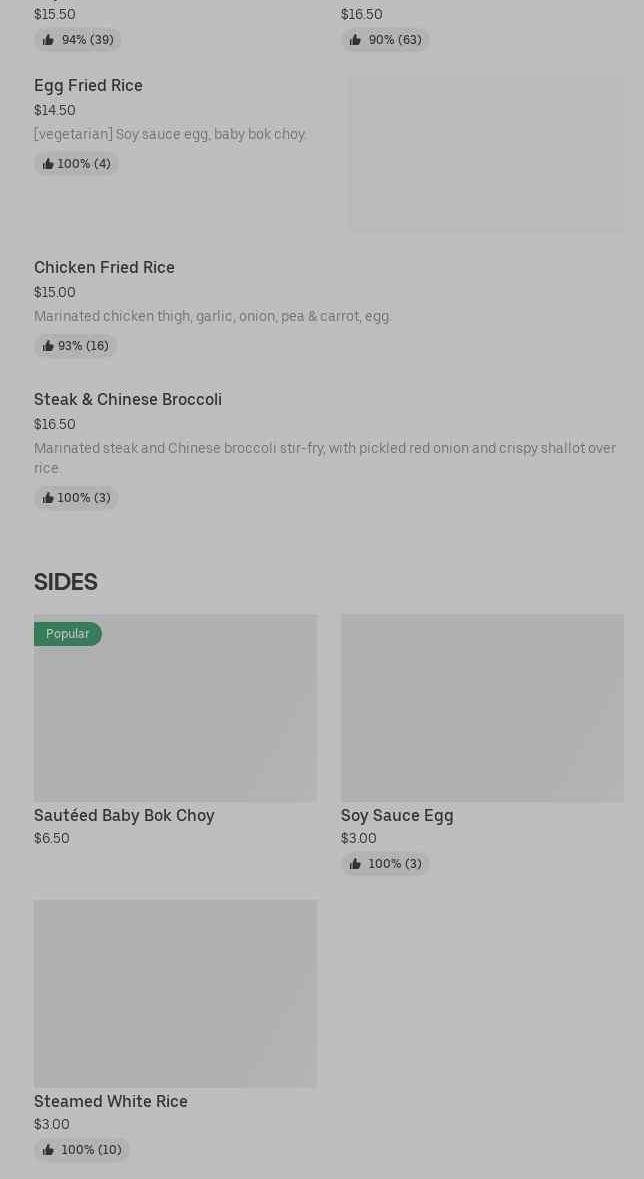Click the Popular badge on bok choy
The image size is (644, 1179).
click(68, 634)
